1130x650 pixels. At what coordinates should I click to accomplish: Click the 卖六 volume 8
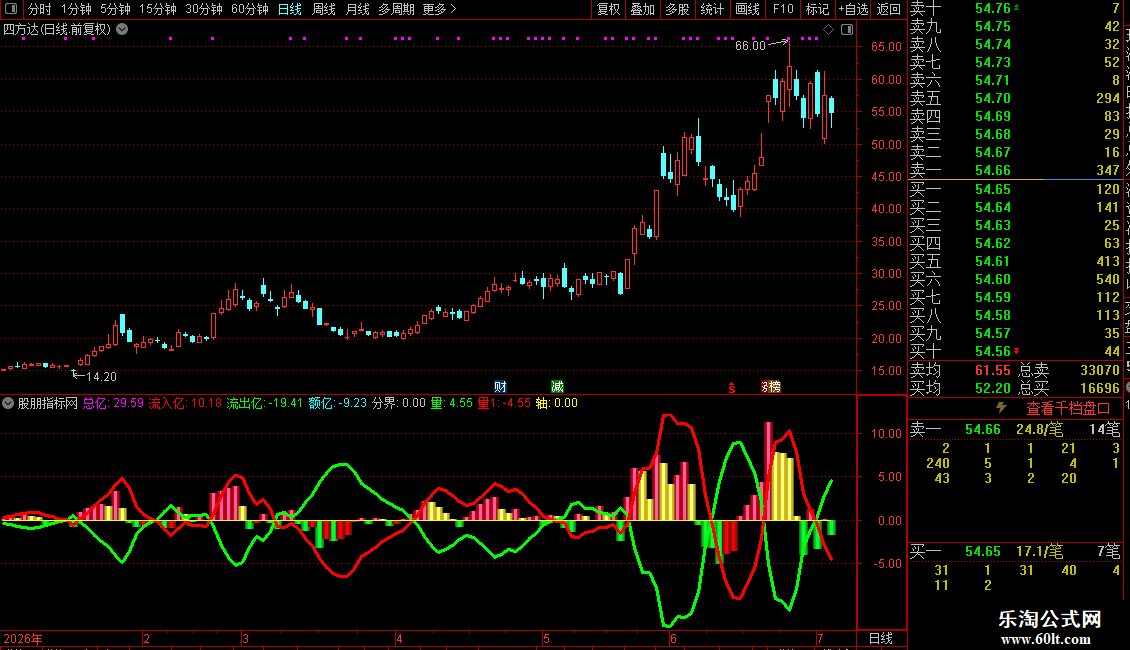tap(1116, 80)
